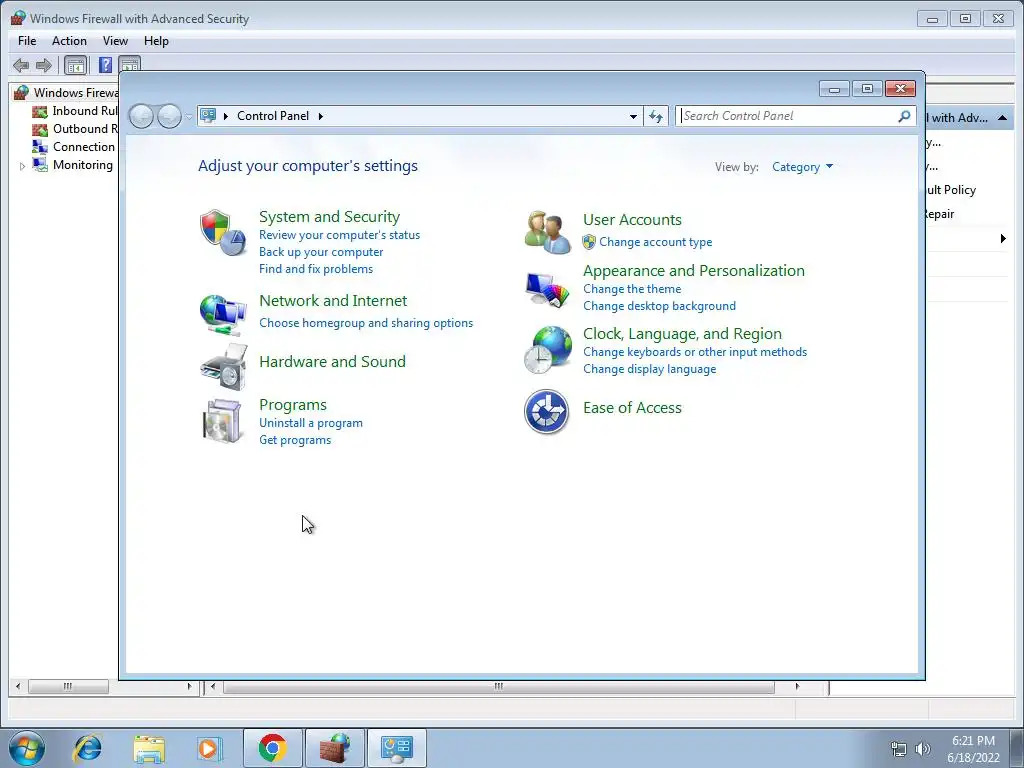
Task: Expand the Monitoring tree node
Action: 22,166
